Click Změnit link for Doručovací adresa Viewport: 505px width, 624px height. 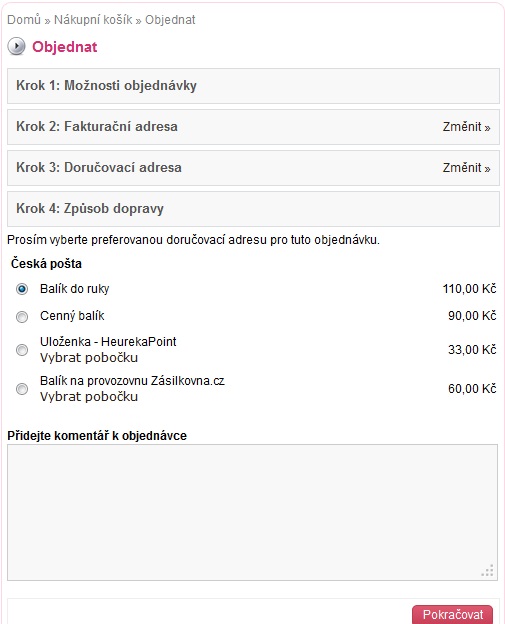[466, 168]
